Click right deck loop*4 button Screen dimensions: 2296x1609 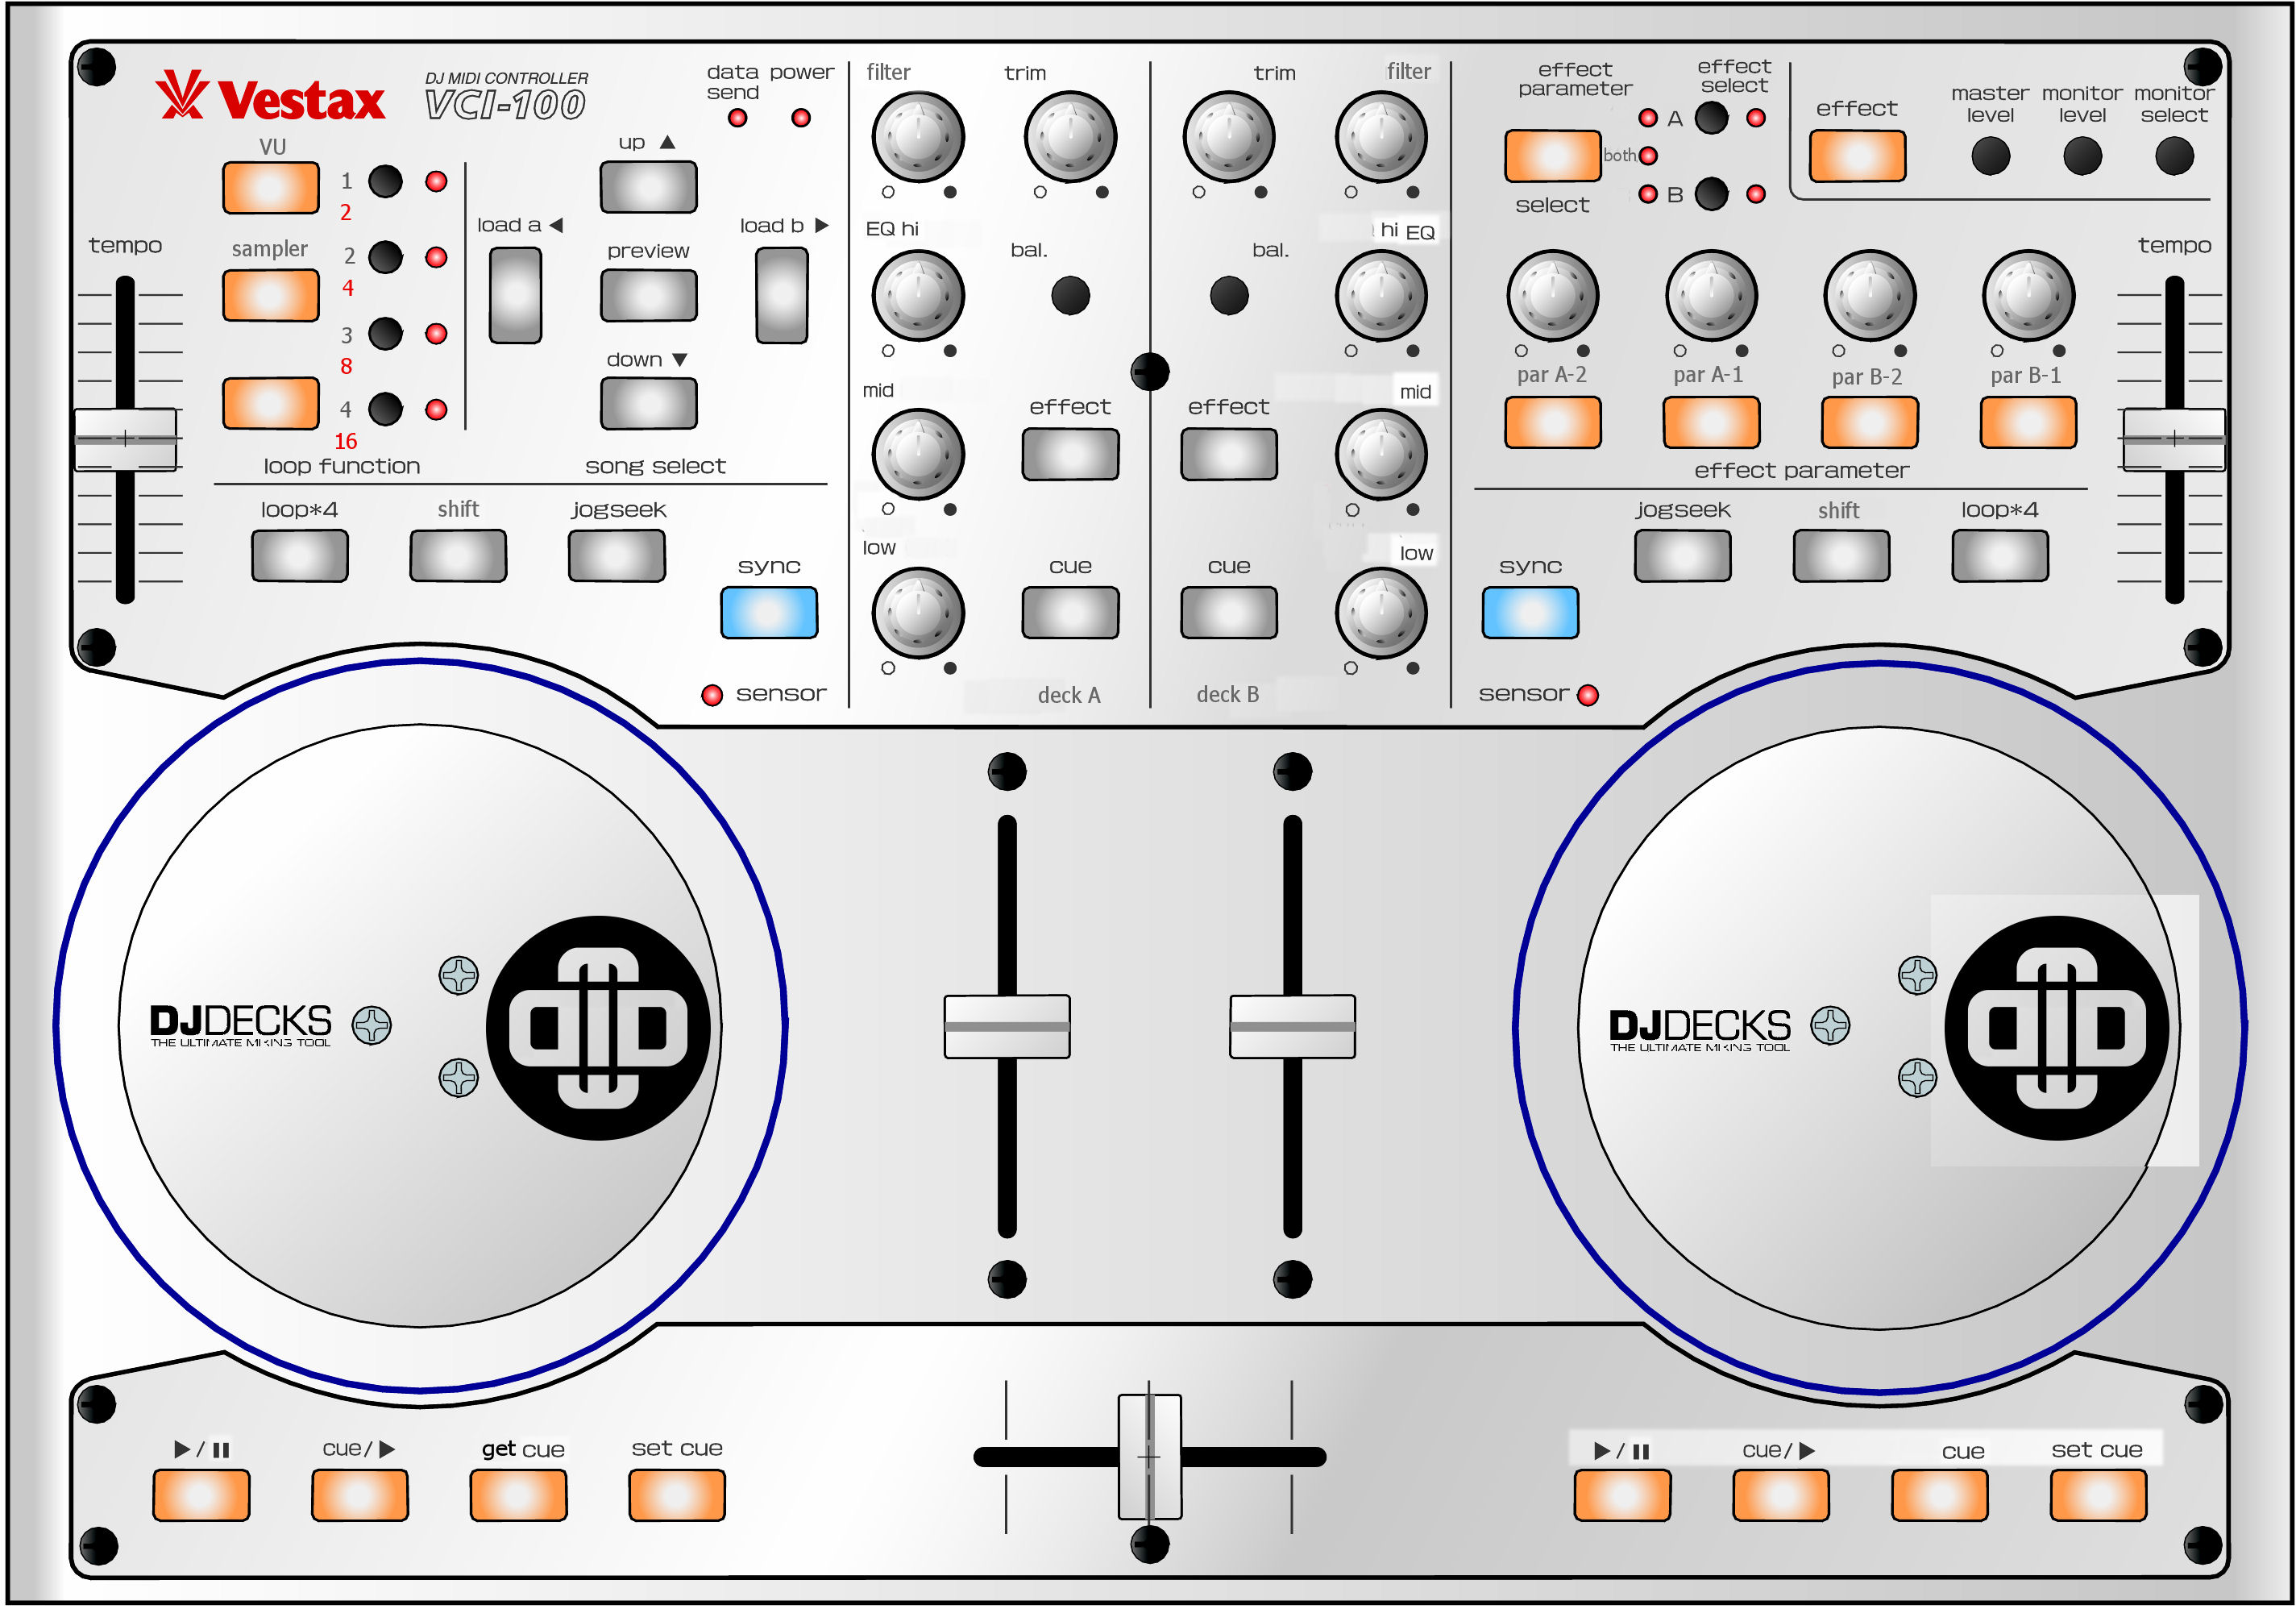click(x=2000, y=556)
